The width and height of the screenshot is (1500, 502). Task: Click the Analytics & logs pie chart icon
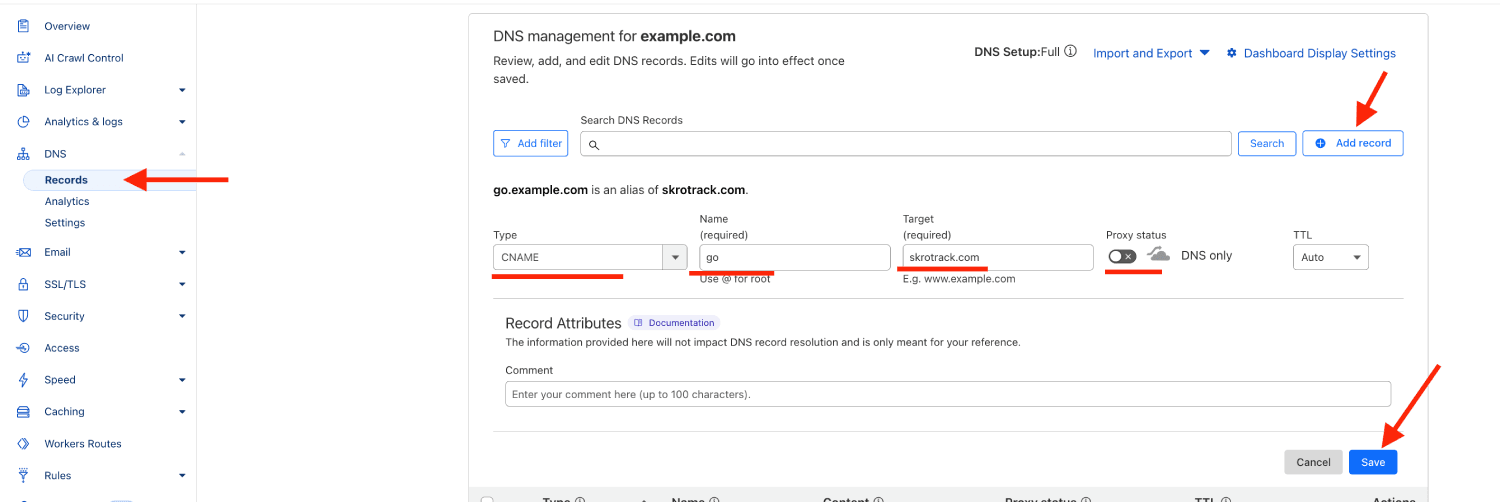(x=23, y=122)
